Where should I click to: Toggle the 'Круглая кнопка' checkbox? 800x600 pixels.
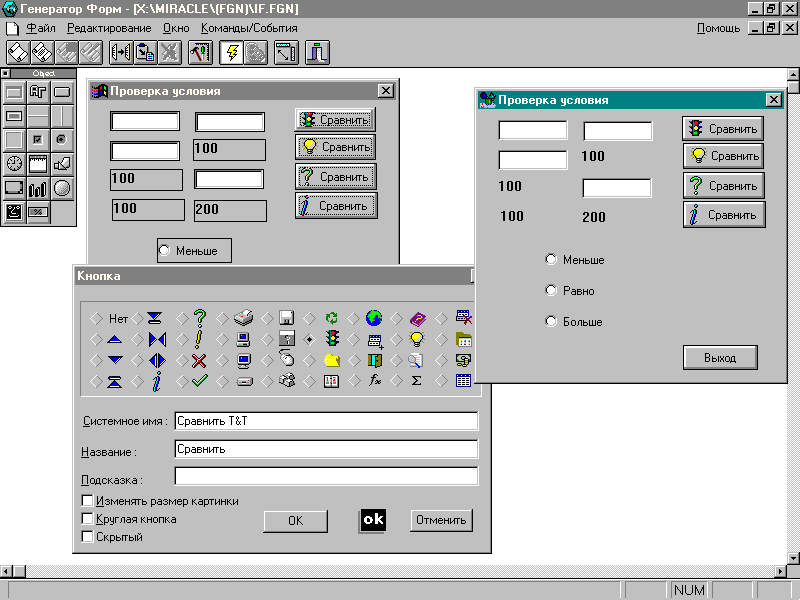click(88, 519)
